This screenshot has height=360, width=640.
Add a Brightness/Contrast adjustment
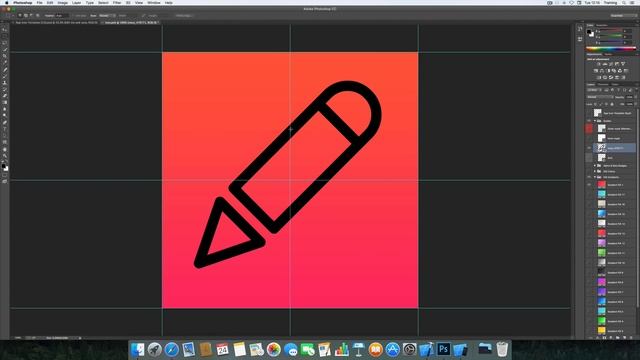point(599,64)
